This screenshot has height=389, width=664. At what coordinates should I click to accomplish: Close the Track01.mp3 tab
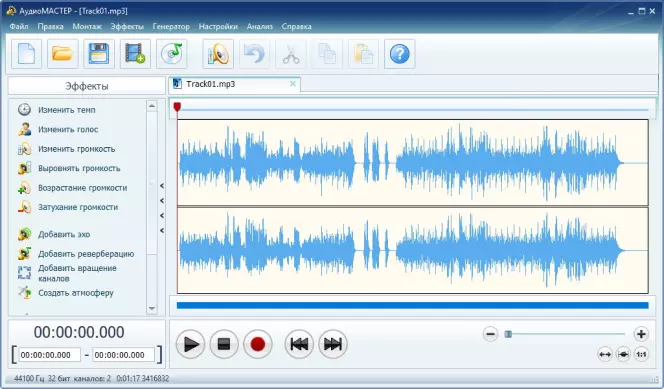pos(293,84)
